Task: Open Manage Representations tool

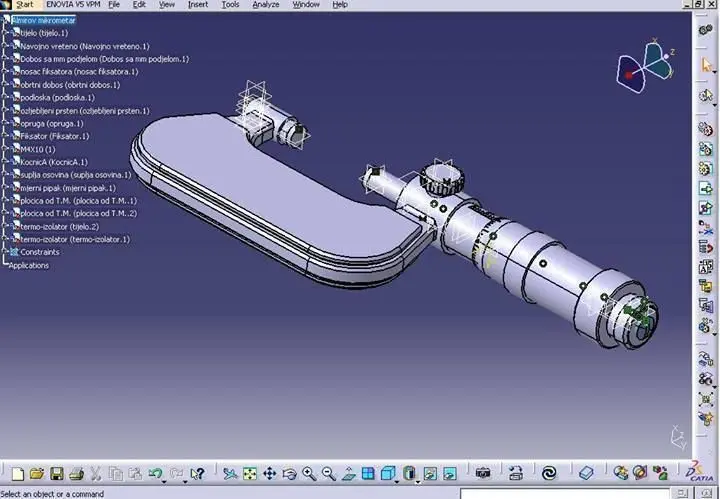Action: [705, 306]
